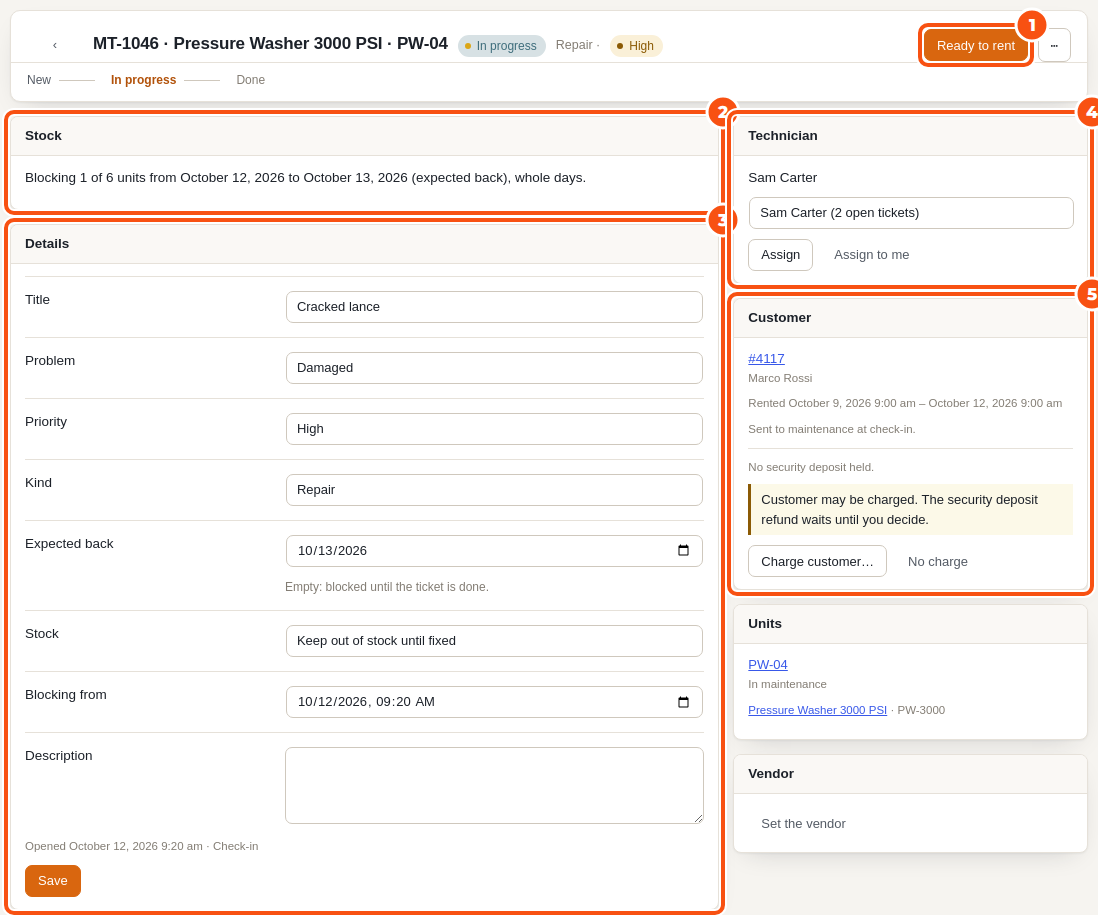Select the Done status step
The image size is (1098, 915).
click(250, 80)
